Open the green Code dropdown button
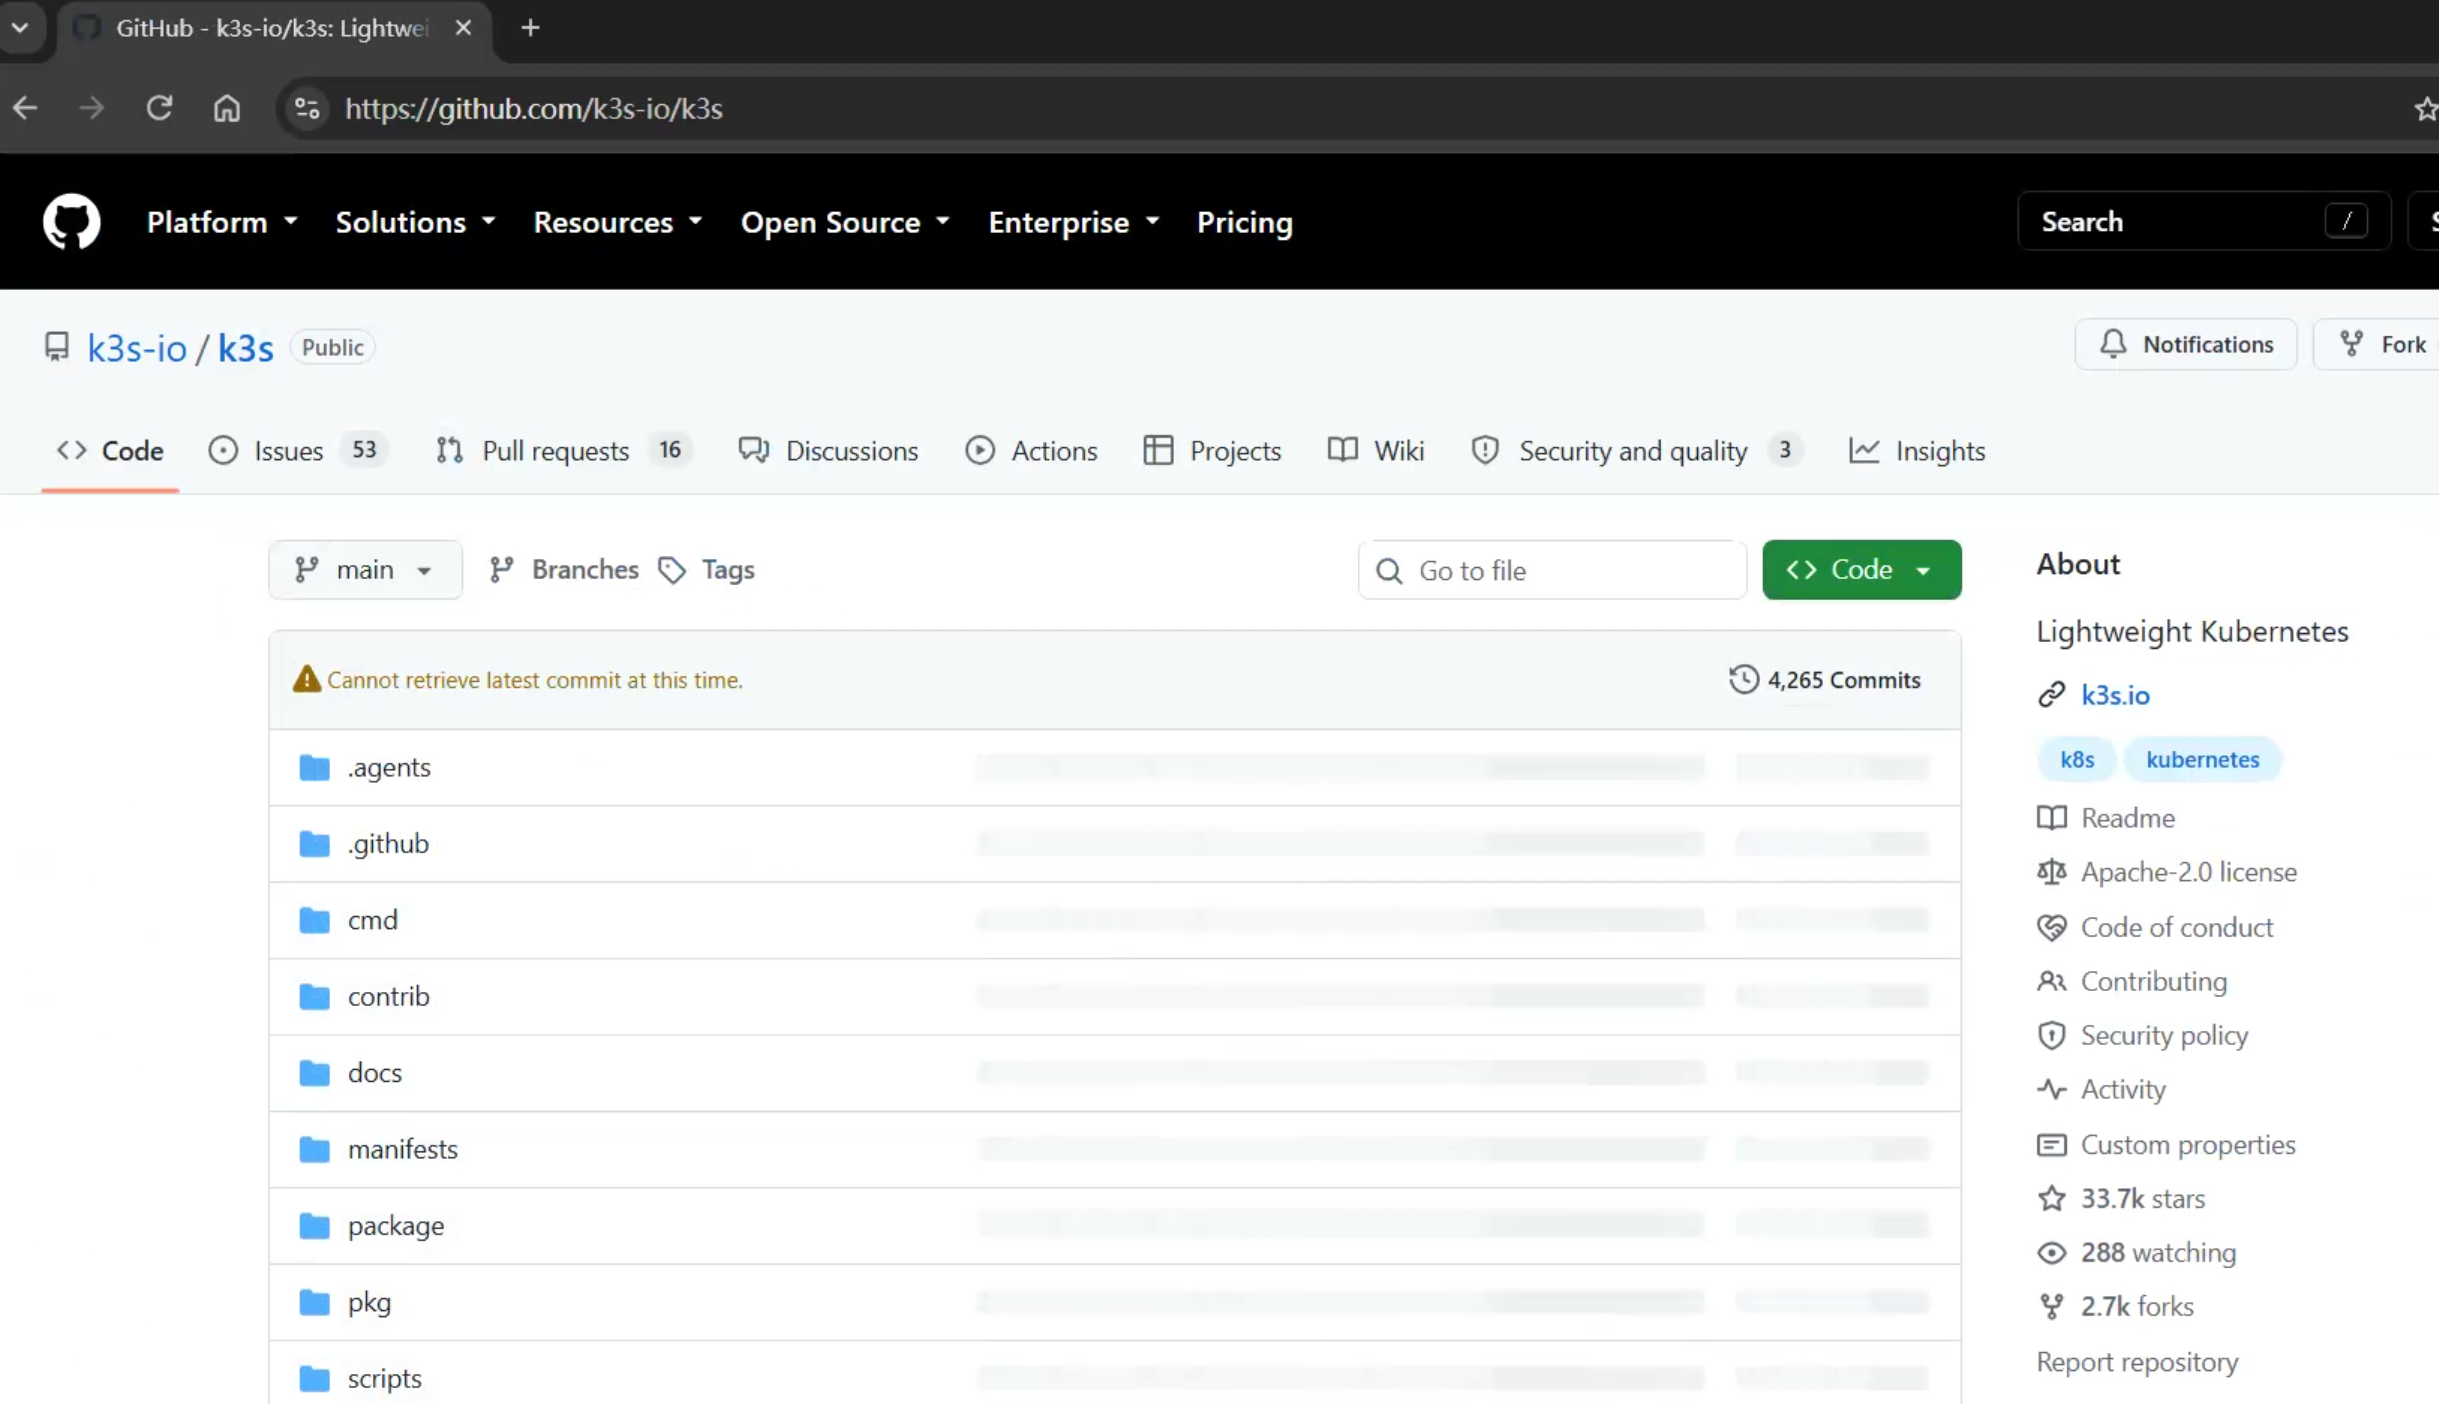Viewport: 2439px width, 1404px height. click(x=1861, y=570)
